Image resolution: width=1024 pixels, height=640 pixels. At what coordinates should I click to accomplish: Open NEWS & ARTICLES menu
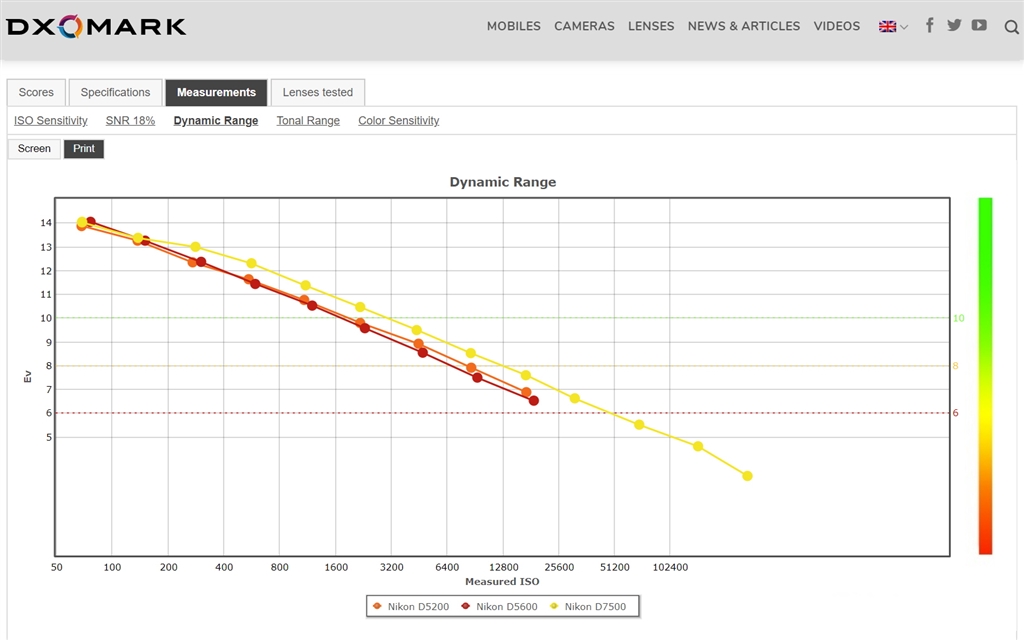[743, 26]
